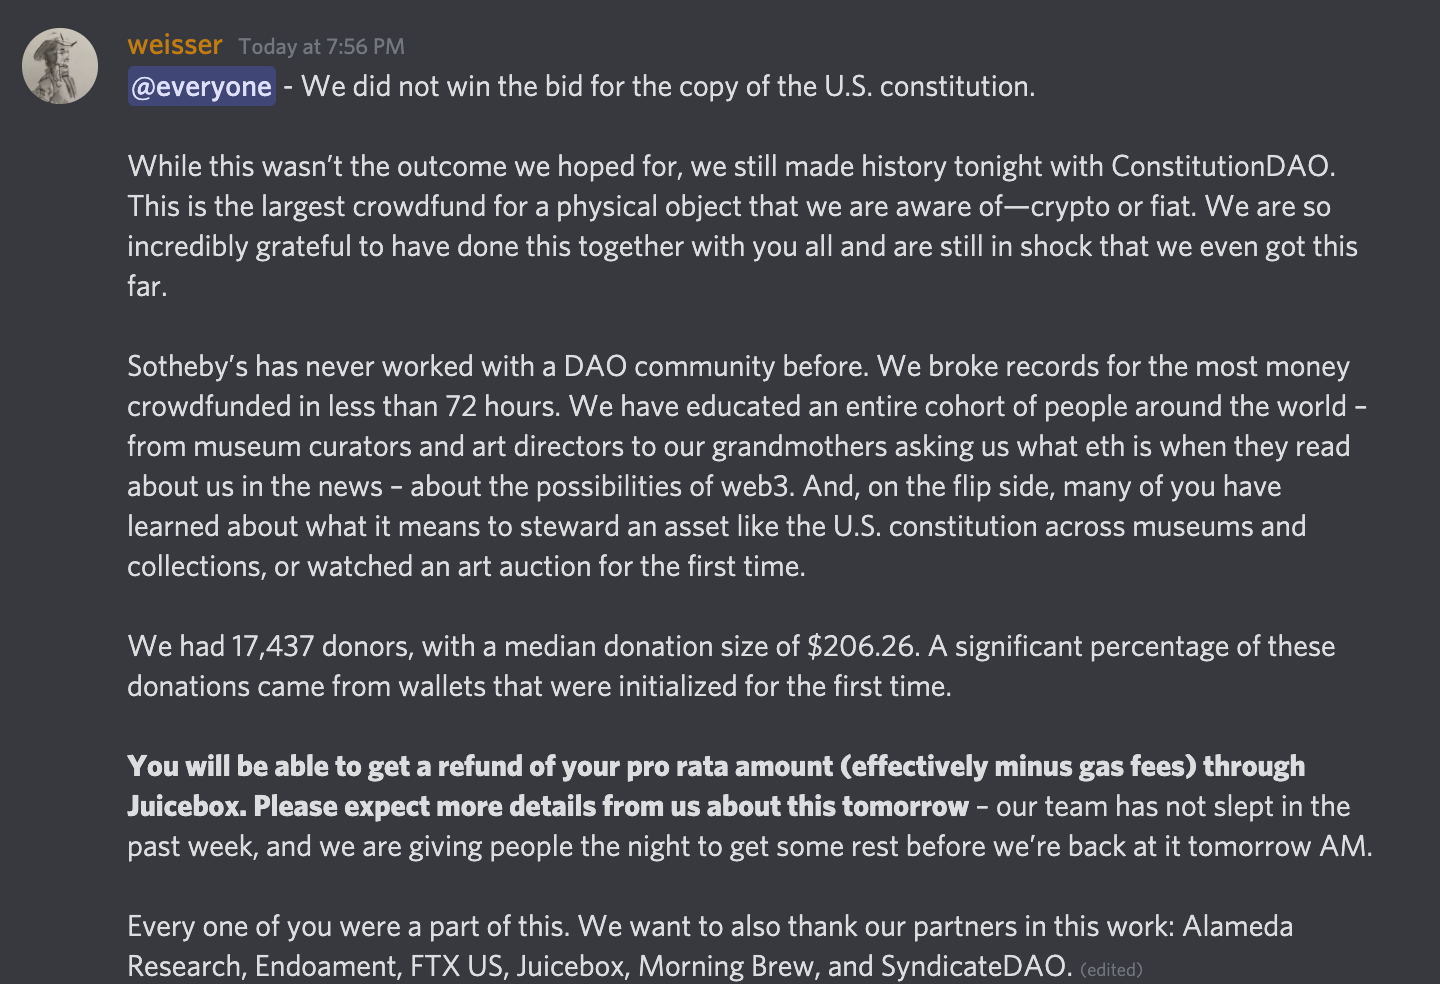The width and height of the screenshot is (1440, 984).
Task: Click the 17,437 donors figure
Action: [273, 646]
